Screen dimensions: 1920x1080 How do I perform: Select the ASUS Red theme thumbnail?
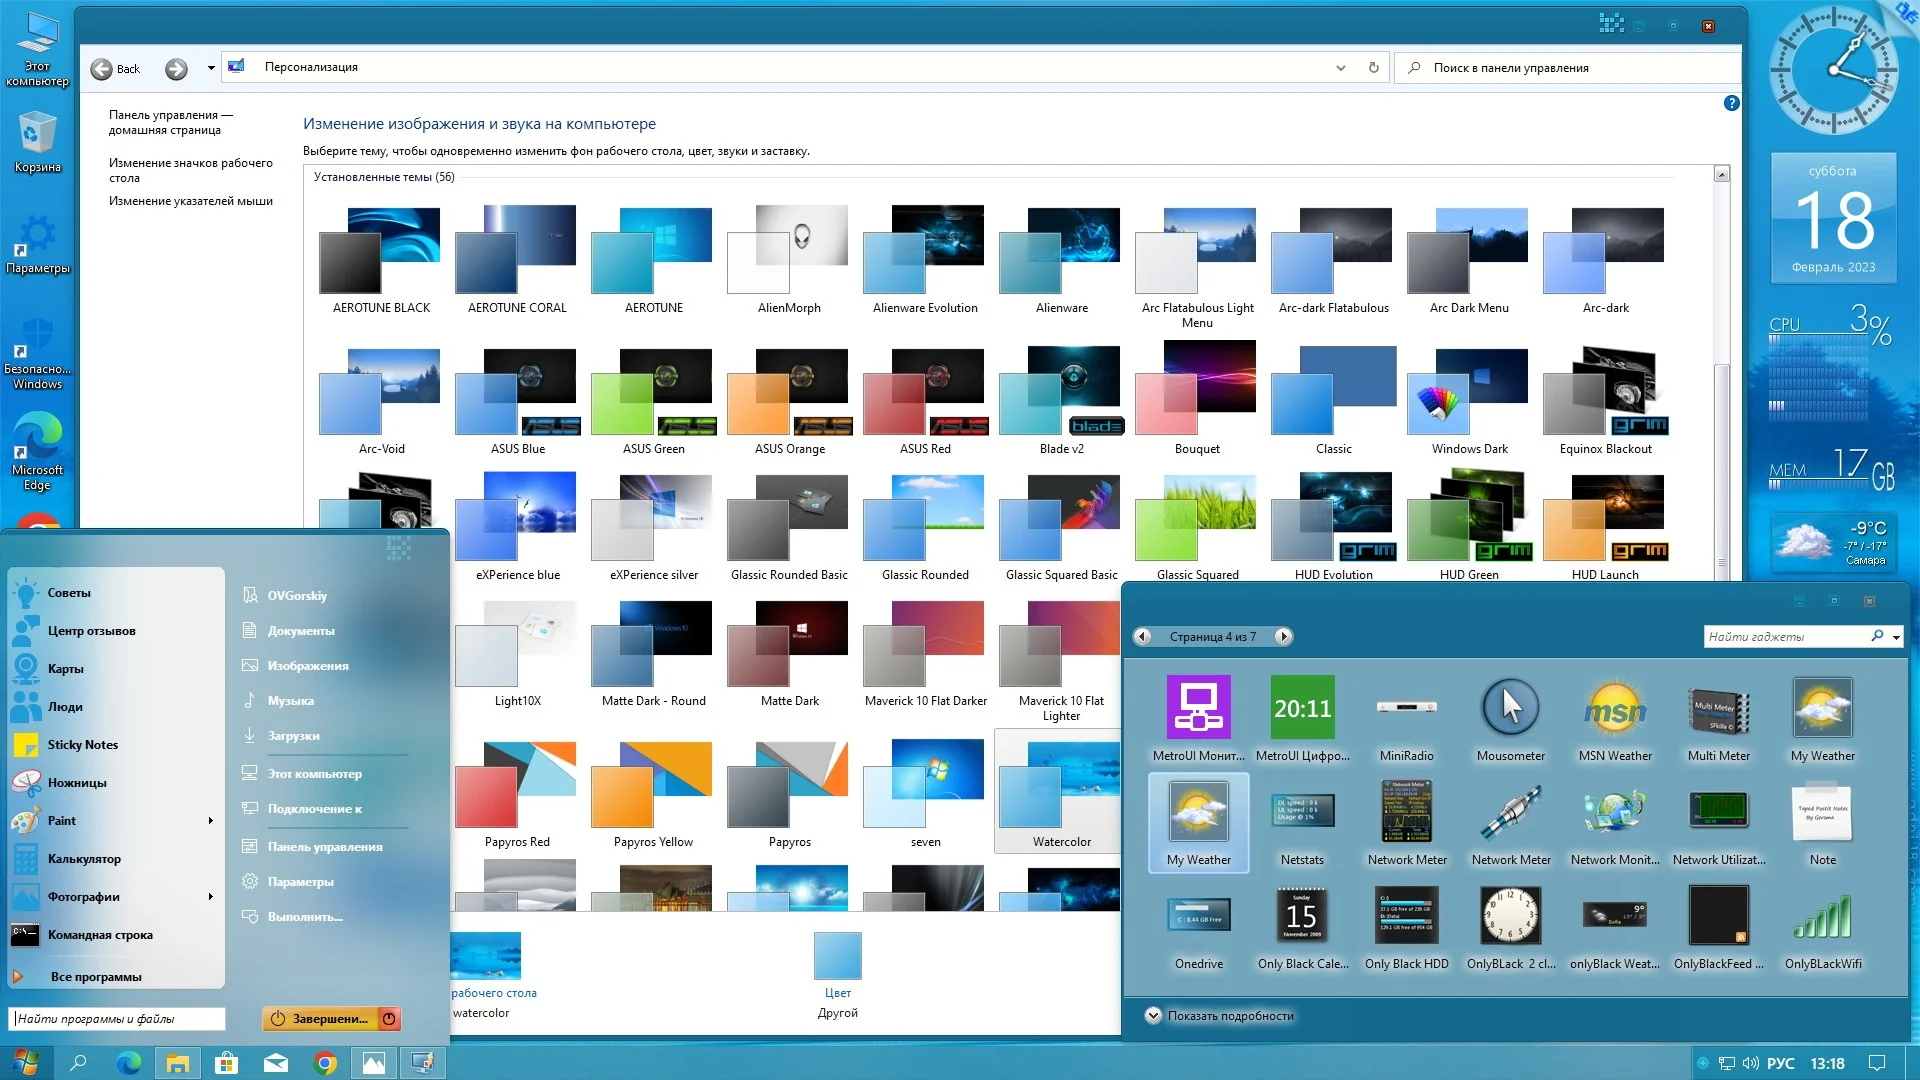point(925,392)
